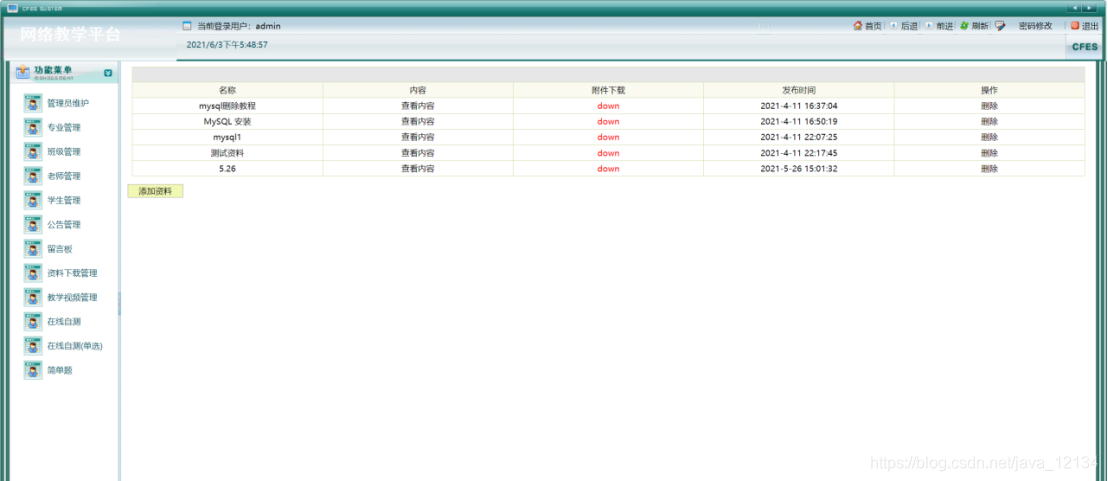
Task: Open 班级管理 icon in sidebar
Action: (x=33, y=152)
